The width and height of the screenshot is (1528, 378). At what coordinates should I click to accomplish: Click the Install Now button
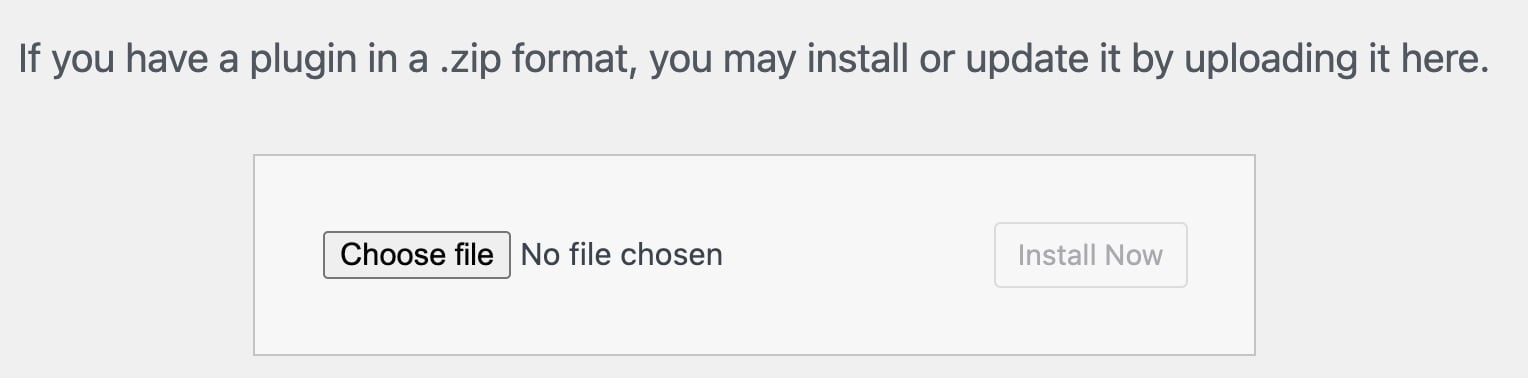[1090, 255]
